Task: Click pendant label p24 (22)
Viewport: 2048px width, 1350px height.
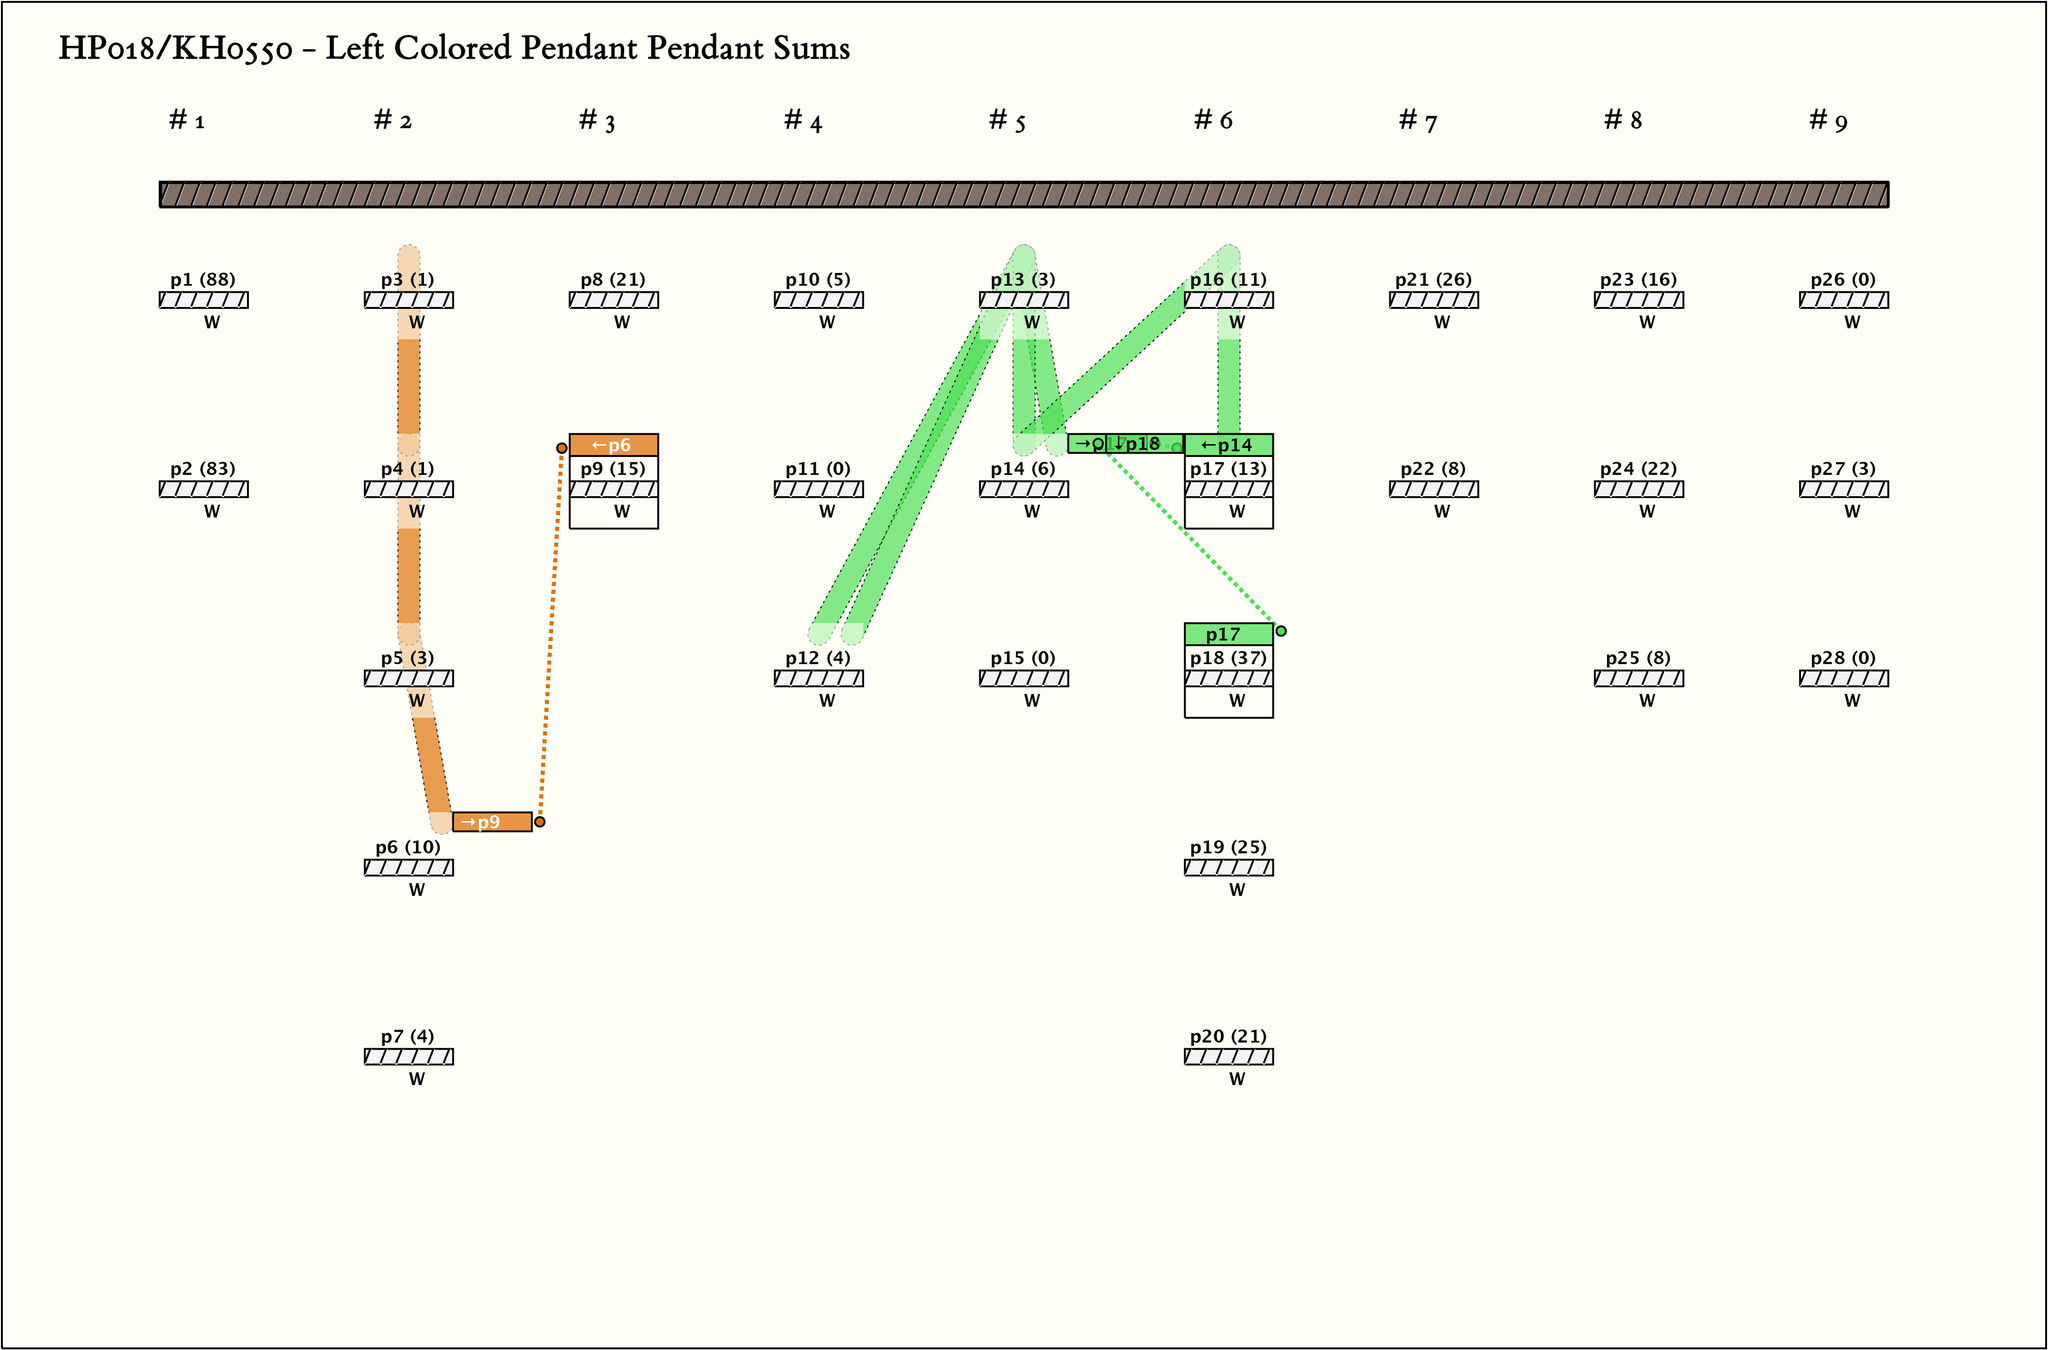Action: [x=1638, y=469]
